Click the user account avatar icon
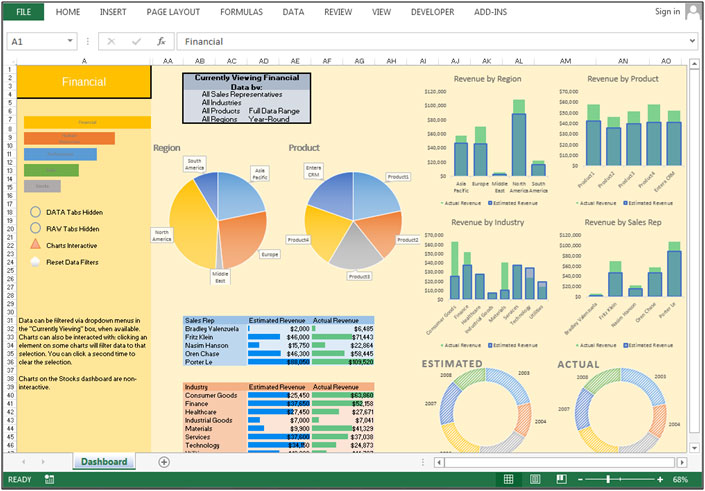The width and height of the screenshot is (705, 491). tap(694, 12)
